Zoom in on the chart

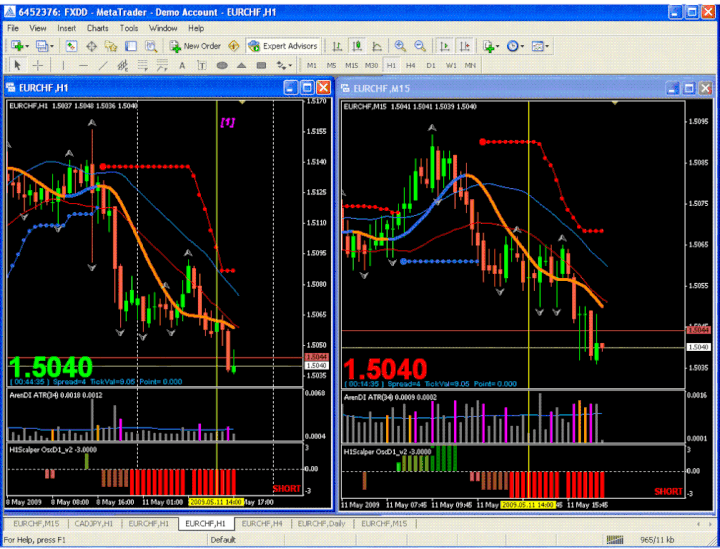[400, 46]
